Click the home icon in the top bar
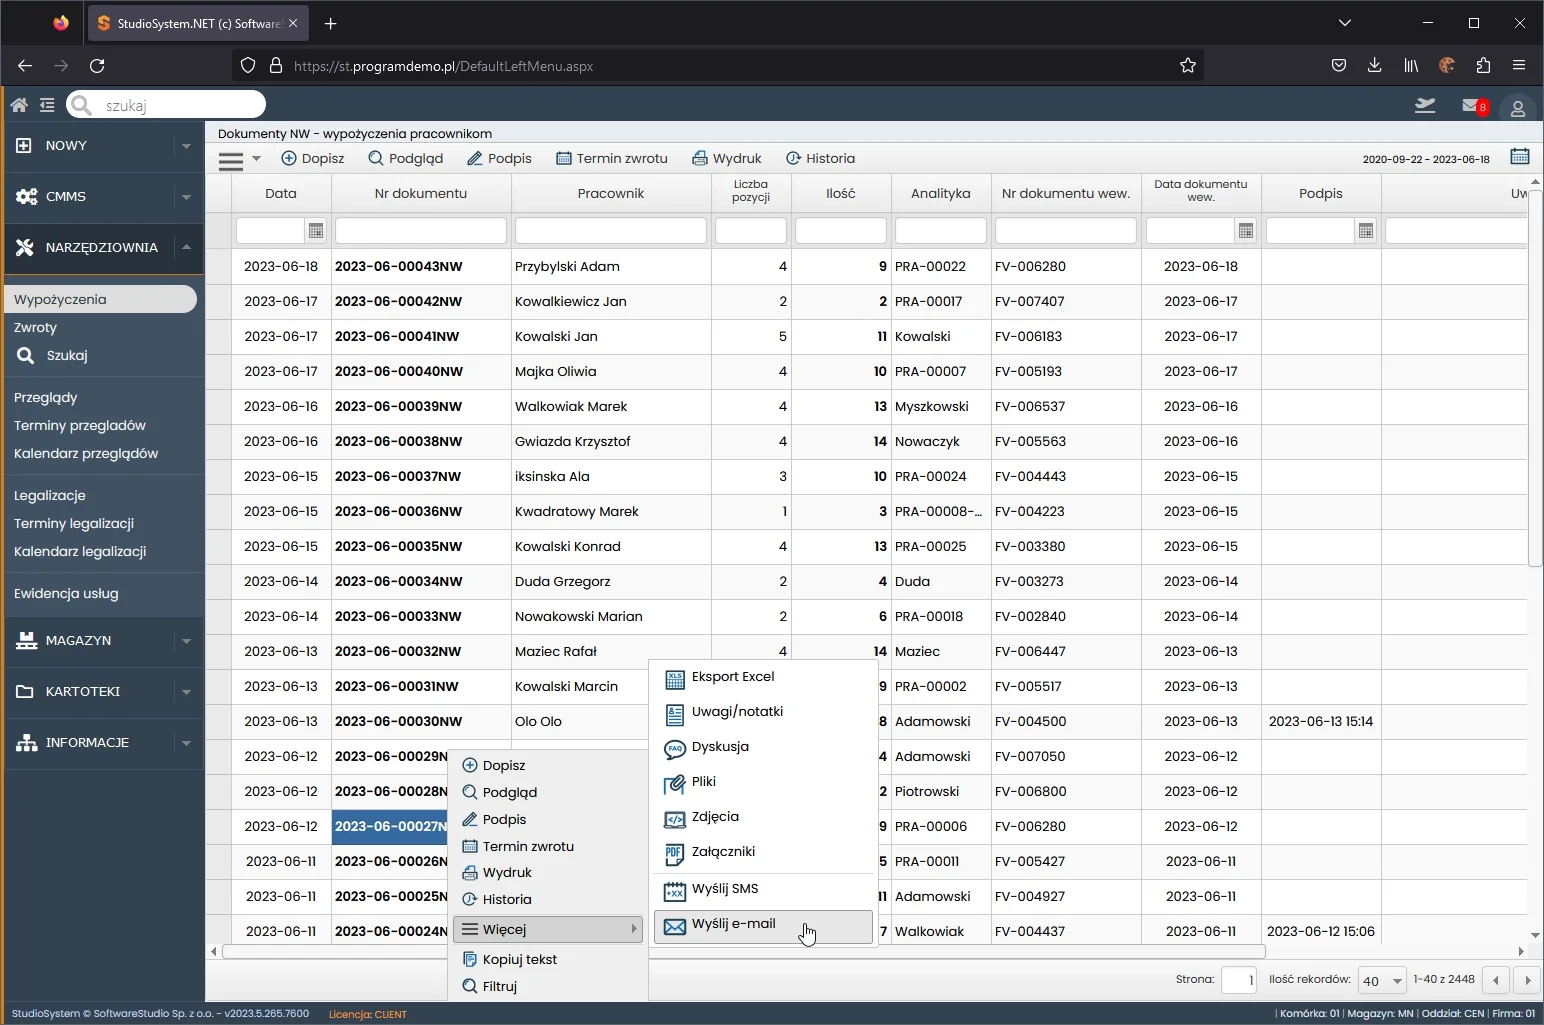The width and height of the screenshot is (1544, 1025). 18,105
